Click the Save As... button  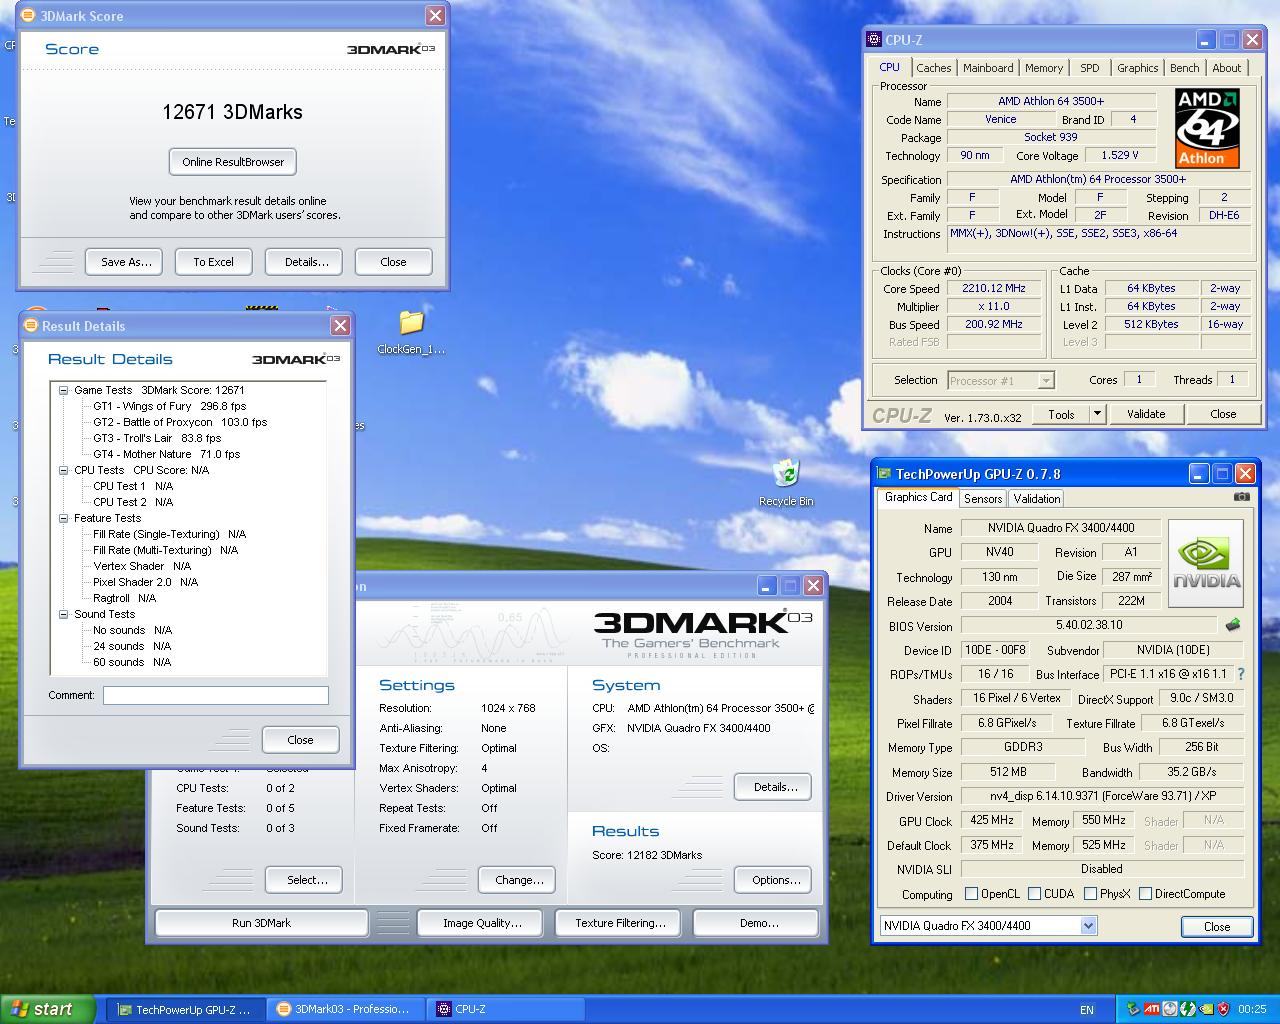[x=126, y=262]
